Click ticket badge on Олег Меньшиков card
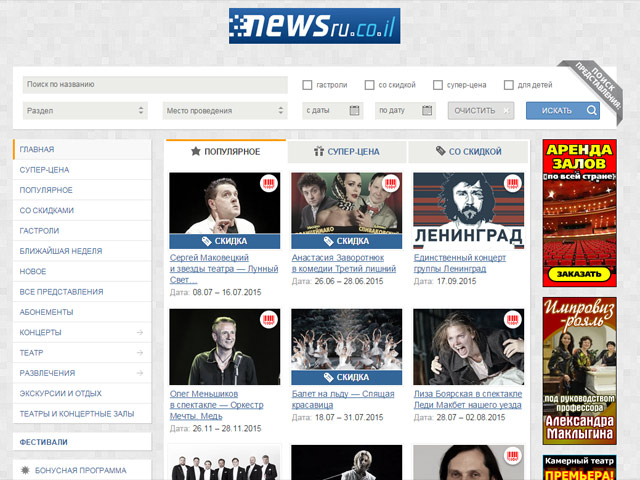Image resolution: width=640 pixels, height=480 pixels. point(269,320)
